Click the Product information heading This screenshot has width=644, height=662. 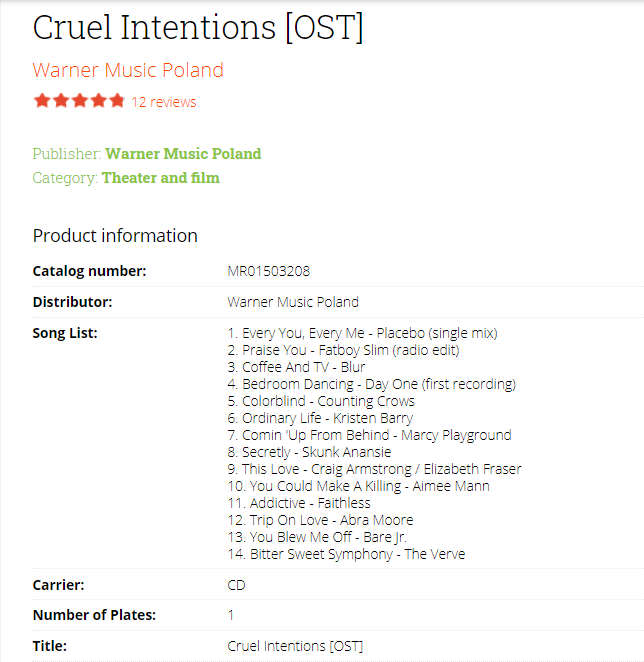pyautogui.click(x=115, y=236)
